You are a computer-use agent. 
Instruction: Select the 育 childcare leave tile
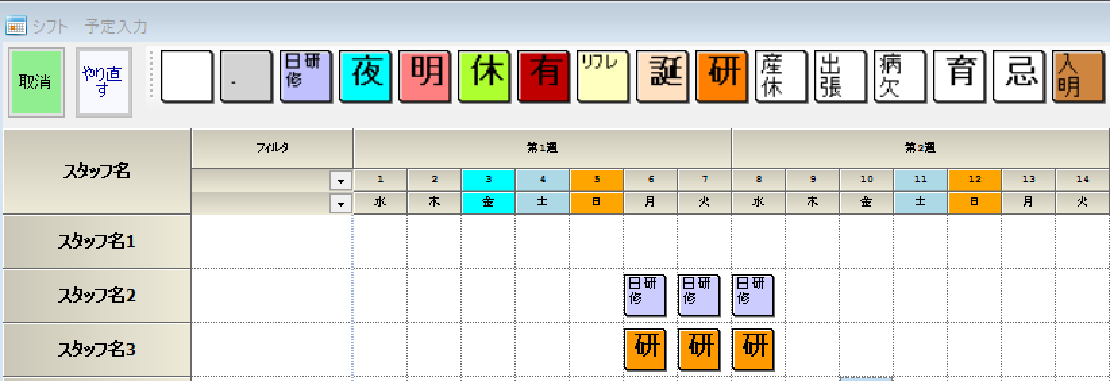[959, 76]
